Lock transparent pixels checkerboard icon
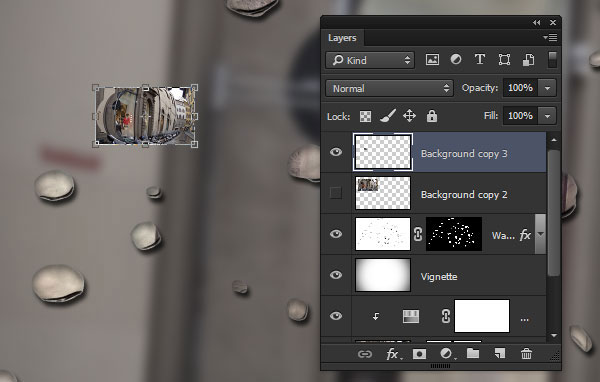This screenshot has height=382, width=600. pos(365,116)
